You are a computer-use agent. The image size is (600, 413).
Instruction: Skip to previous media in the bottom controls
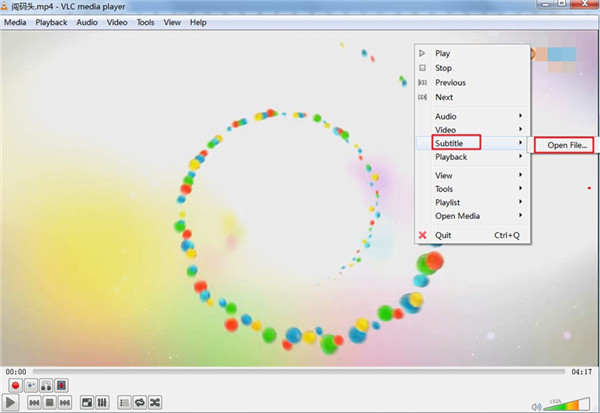[x=34, y=403]
